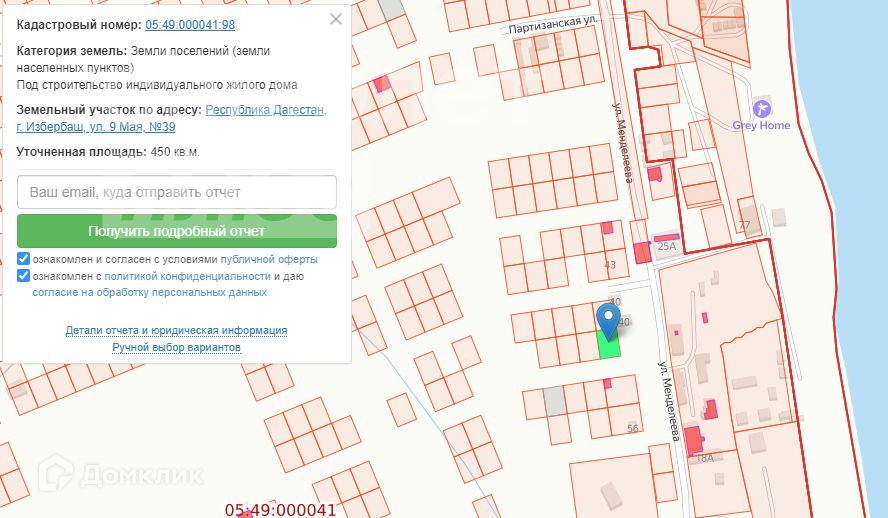Image resolution: width=888 pixels, height=518 pixels.
Task: Close the cadastral info panel
Action: coord(336,19)
